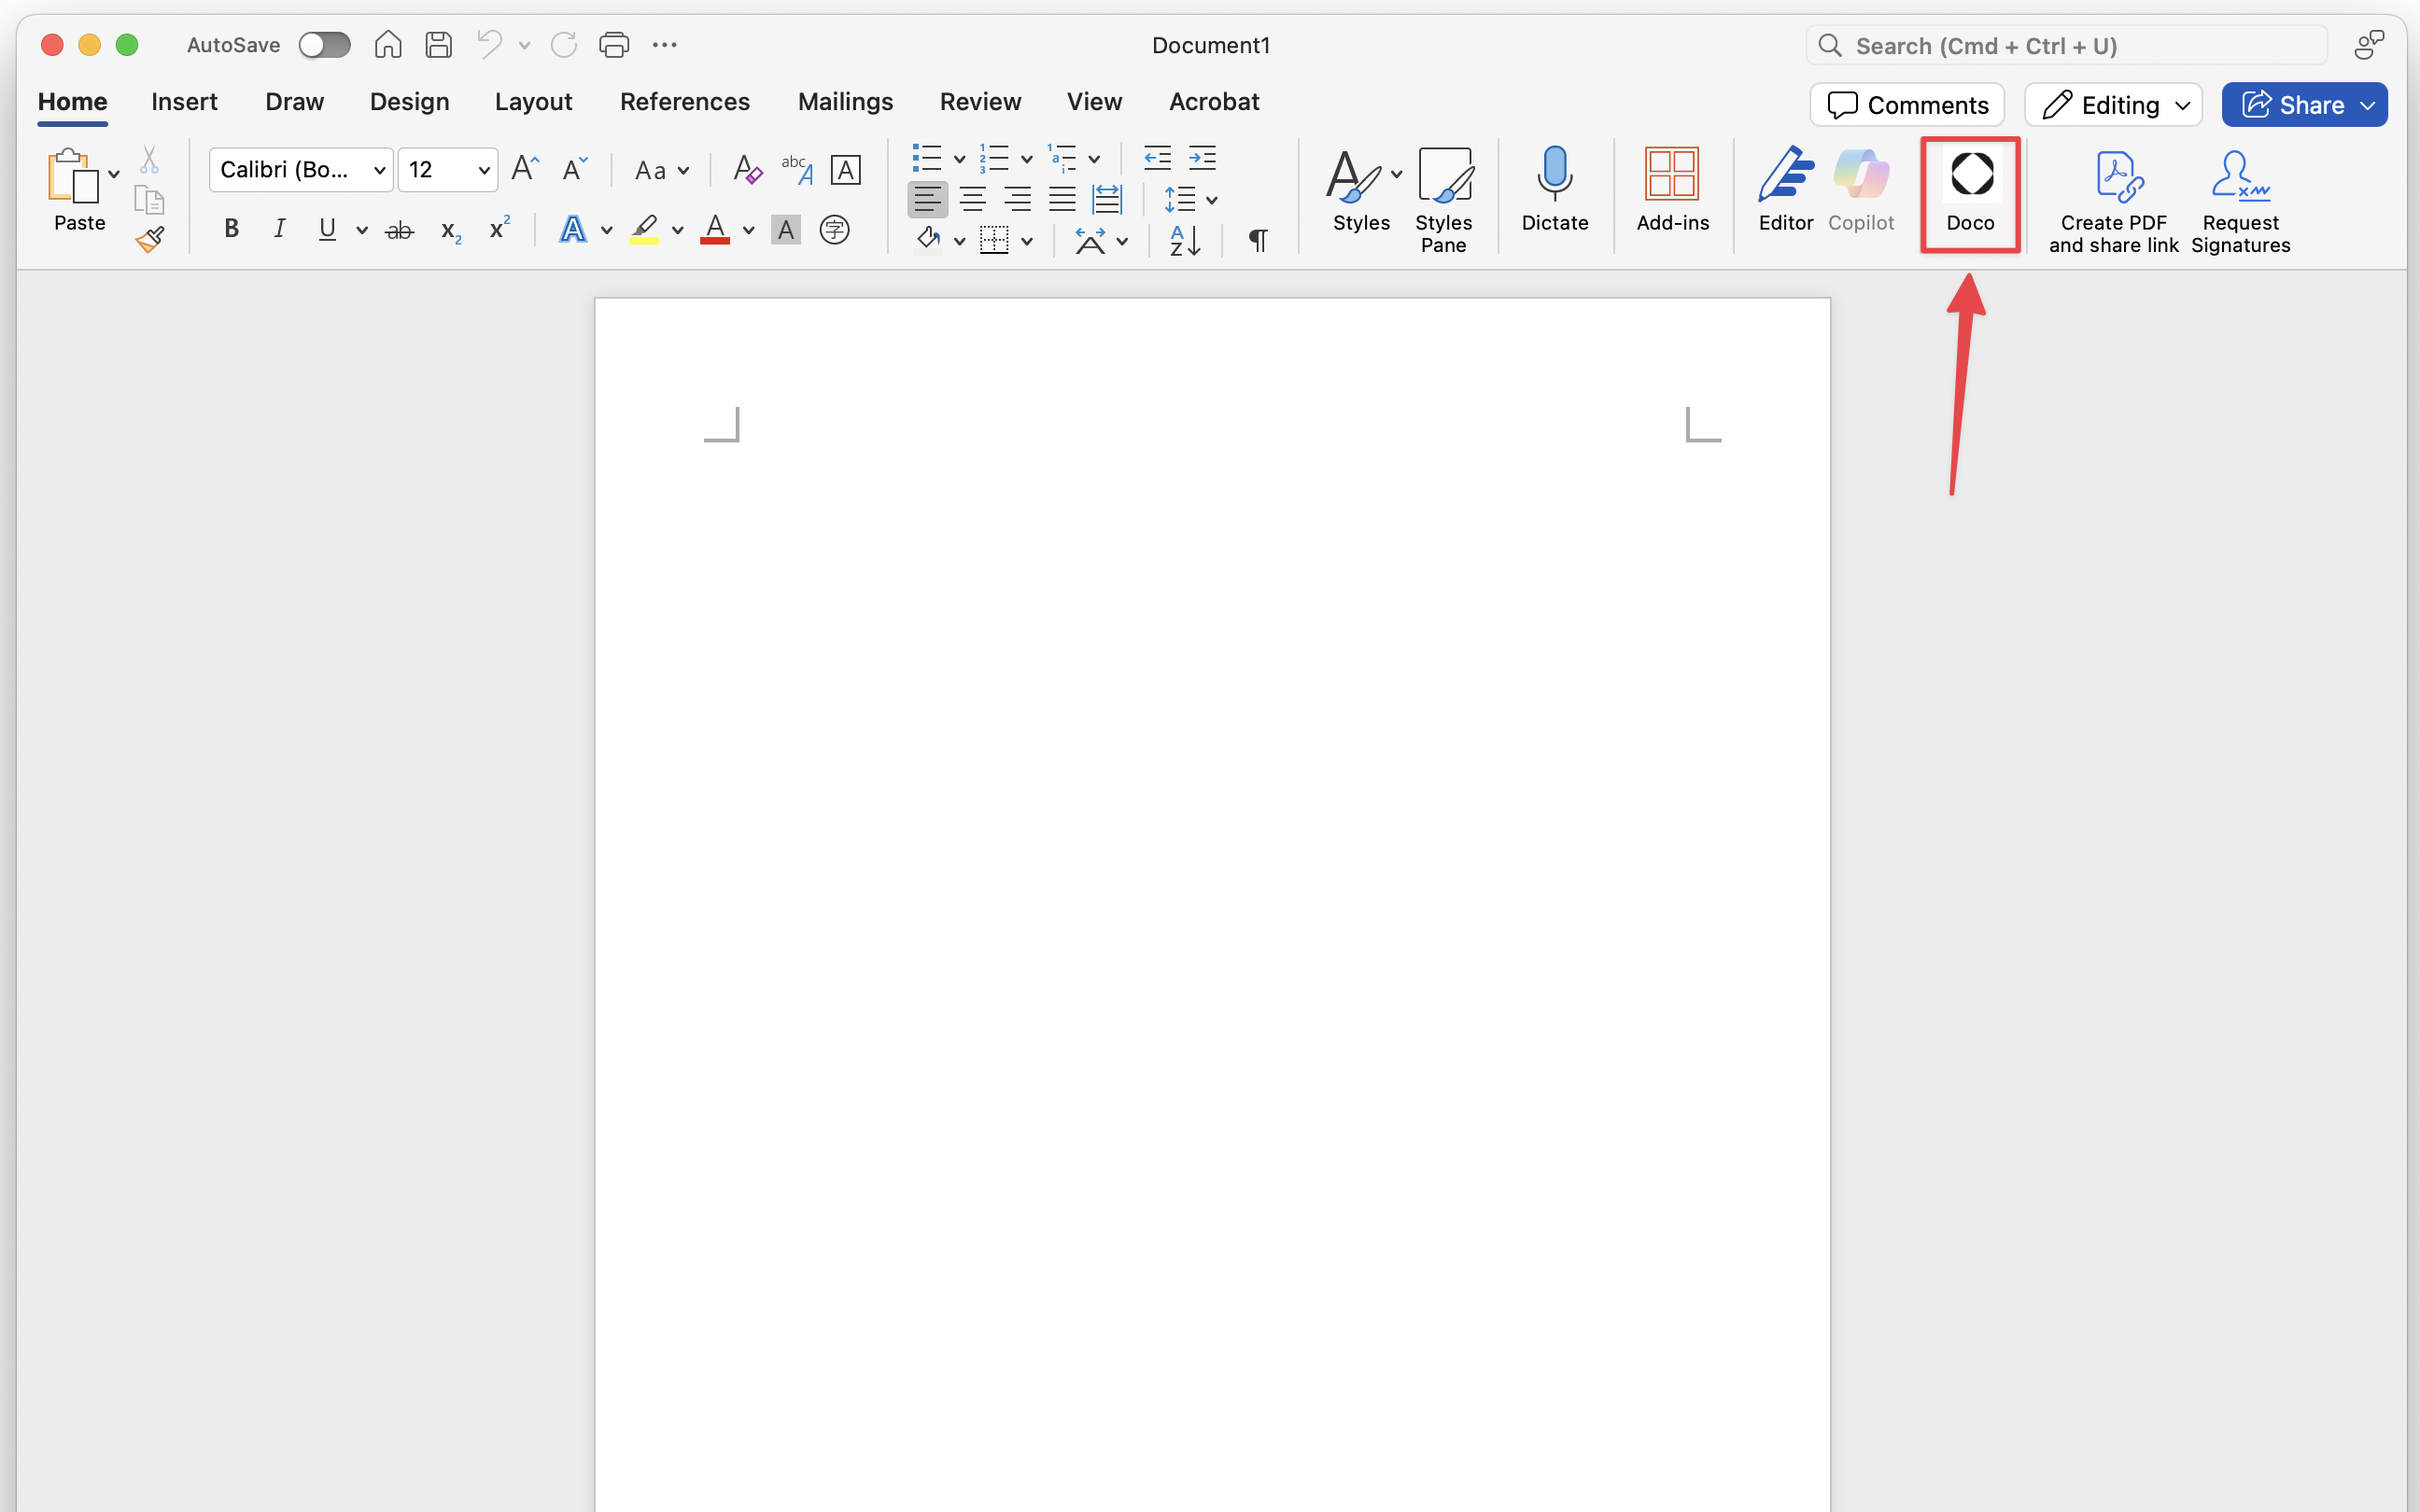This screenshot has width=2420, height=1512.
Task: Open the font name dropdown
Action: tap(379, 170)
